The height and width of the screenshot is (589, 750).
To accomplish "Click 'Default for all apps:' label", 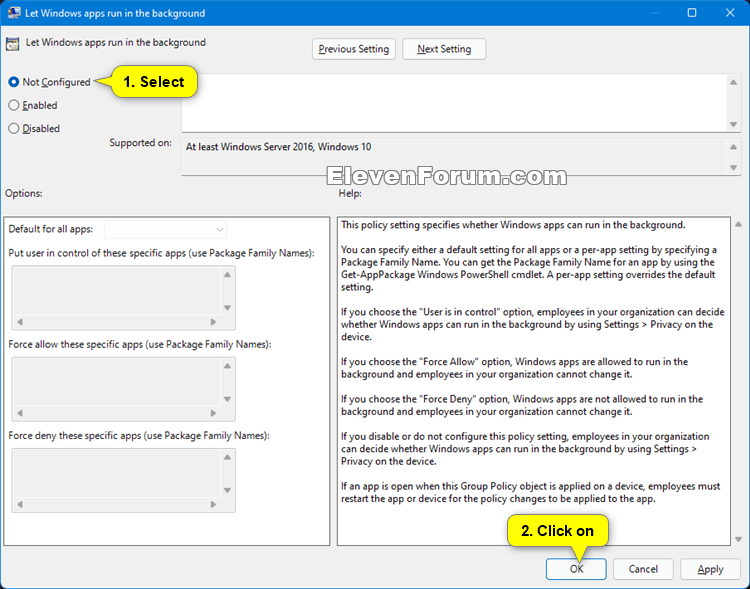I will pos(51,229).
